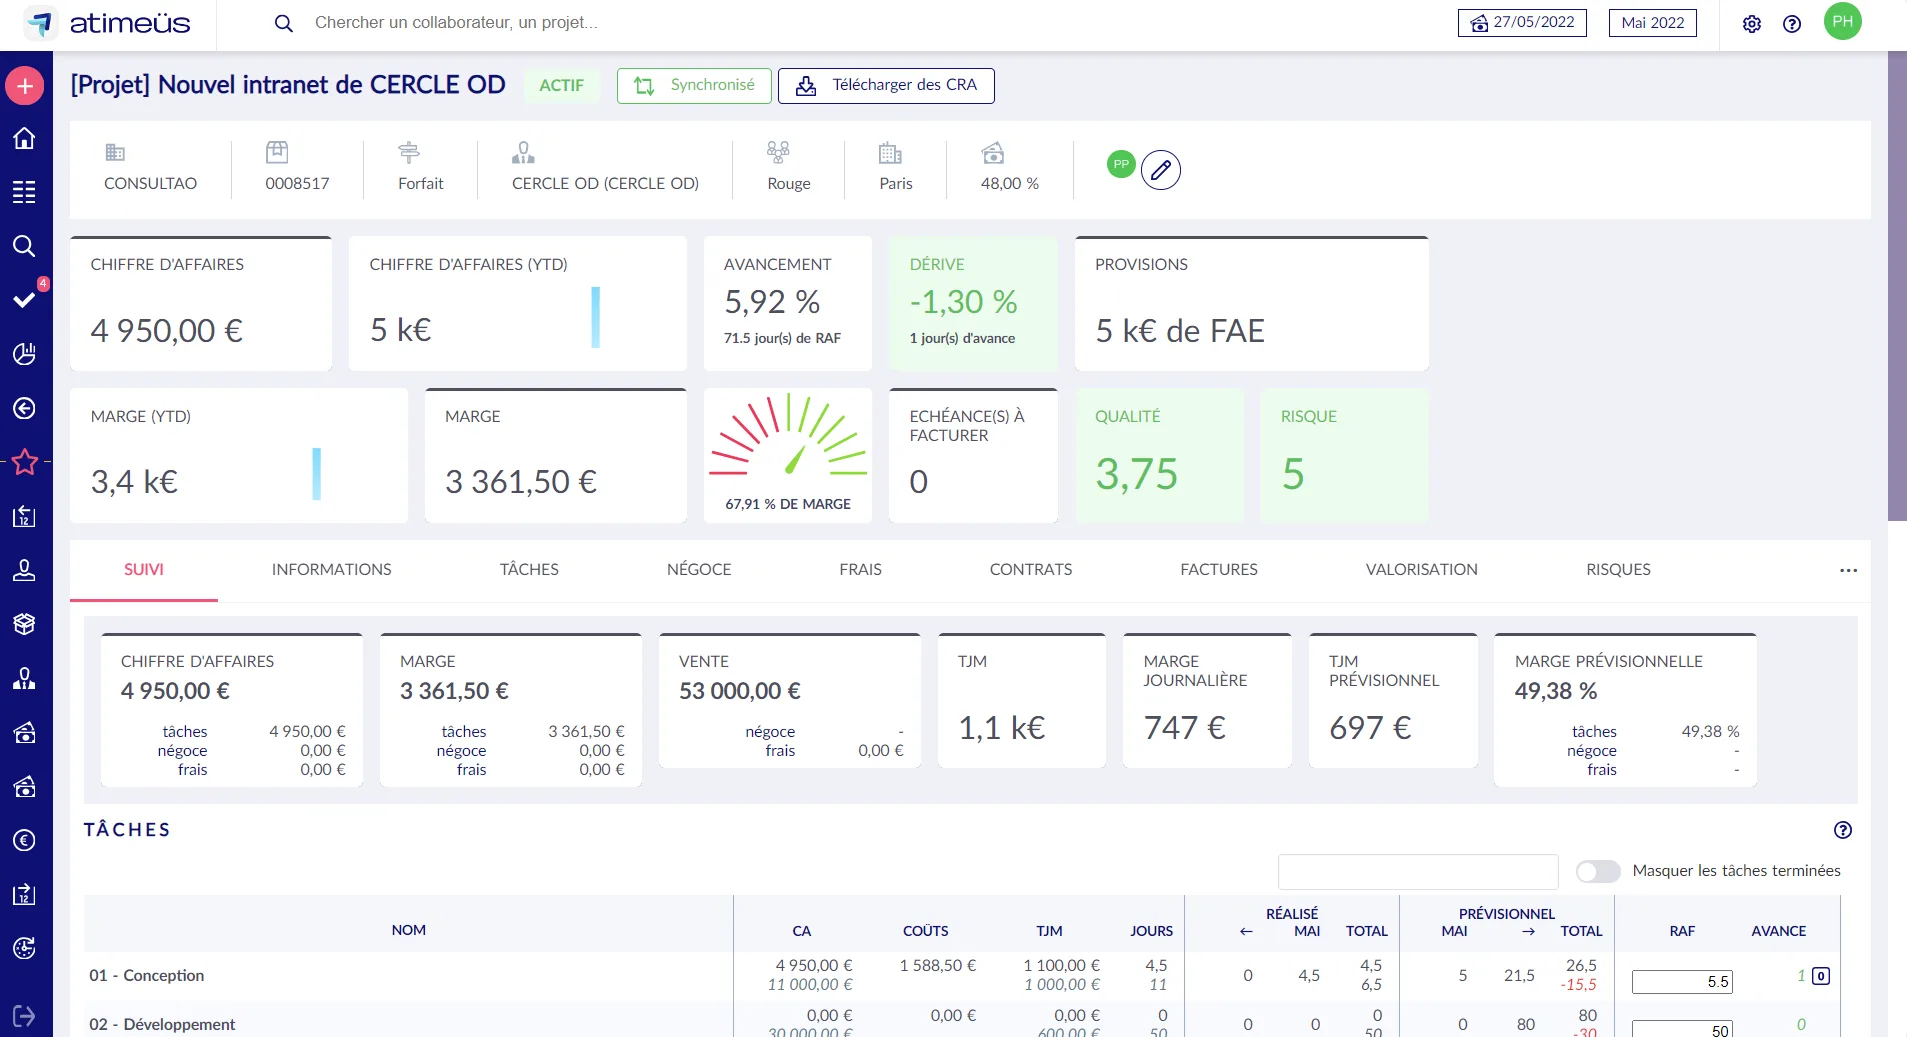1907x1037 pixels.
Task: Open the calendar icon with left arrow
Action: tap(25, 516)
